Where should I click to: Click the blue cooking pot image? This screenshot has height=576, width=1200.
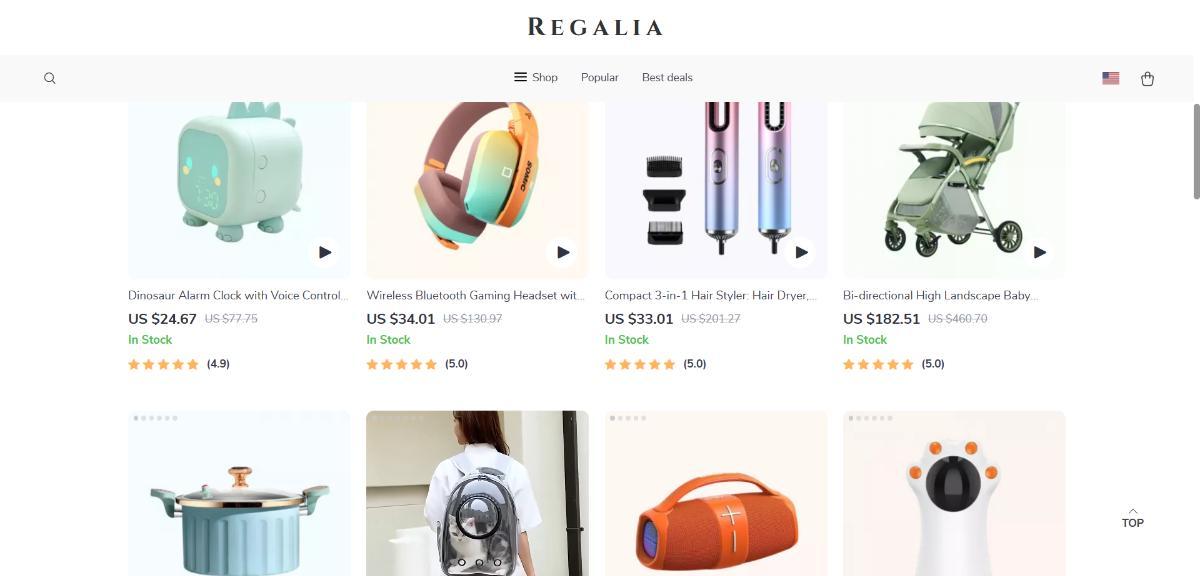click(x=239, y=493)
